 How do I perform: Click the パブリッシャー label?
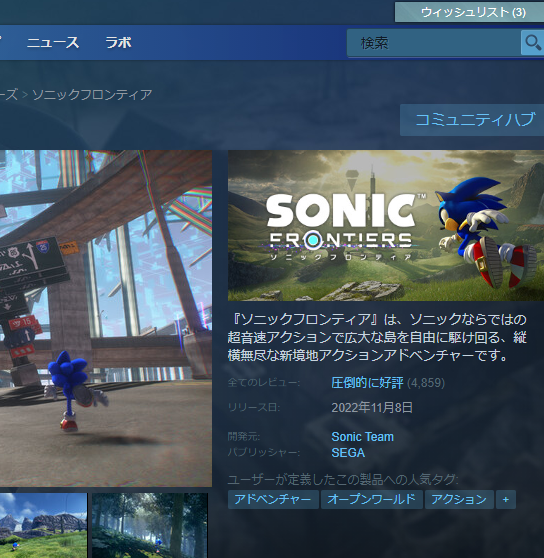pyautogui.click(x=264, y=453)
